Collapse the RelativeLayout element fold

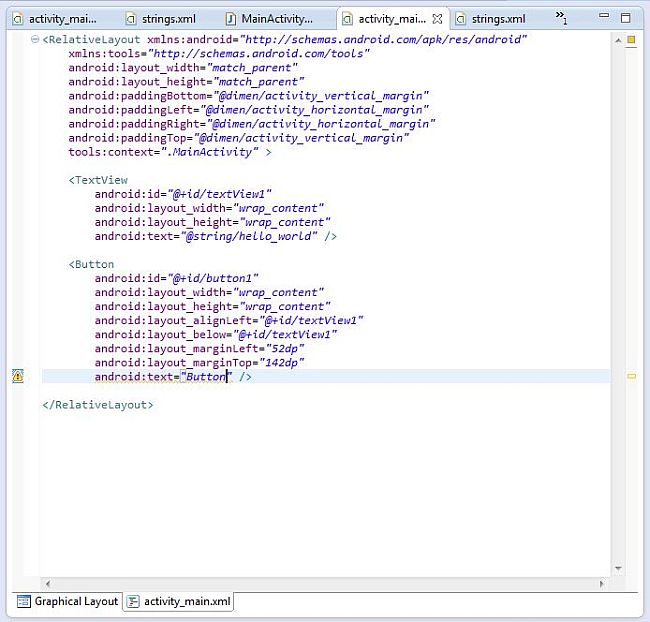click(x=35, y=39)
